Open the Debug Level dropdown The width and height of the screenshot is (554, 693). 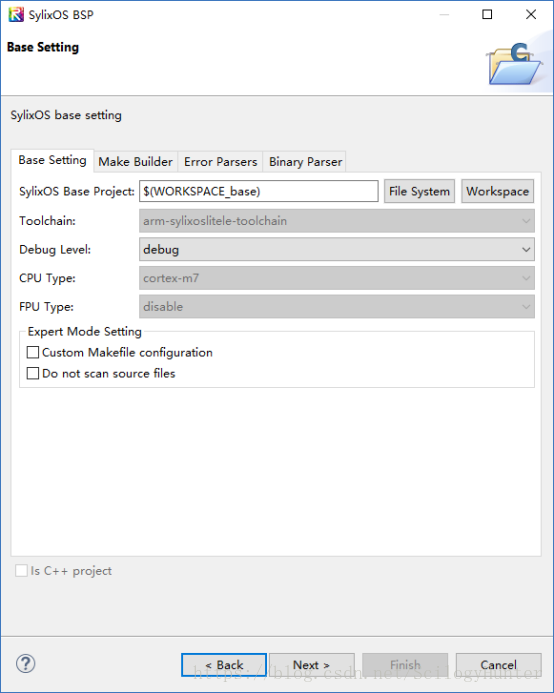[336, 249]
